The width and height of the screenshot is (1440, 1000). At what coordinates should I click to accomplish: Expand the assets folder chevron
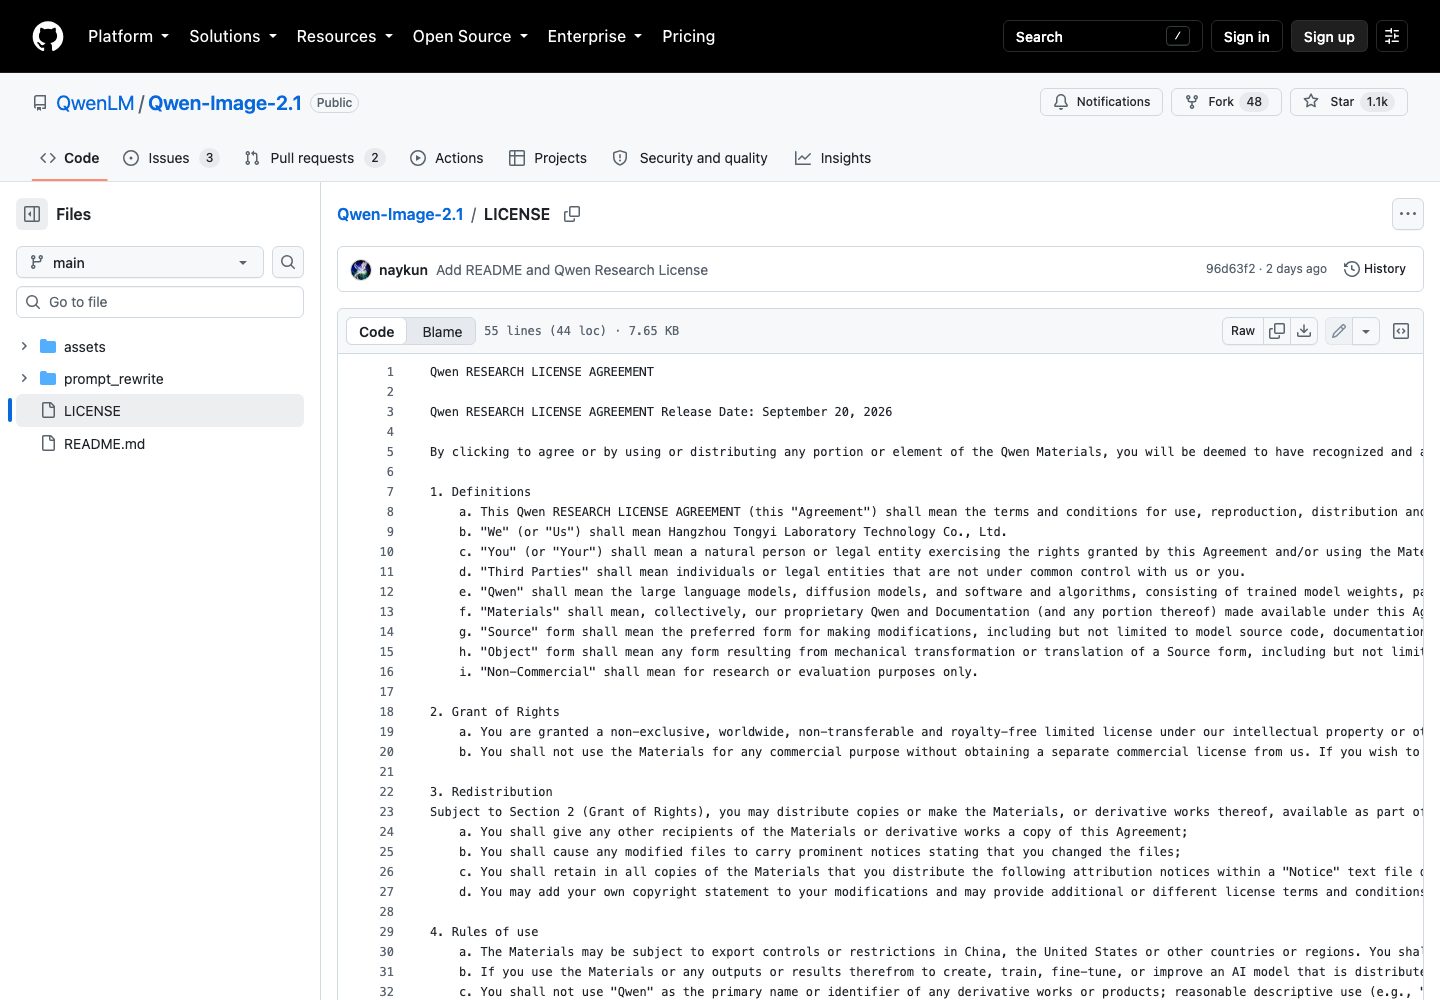coord(24,346)
